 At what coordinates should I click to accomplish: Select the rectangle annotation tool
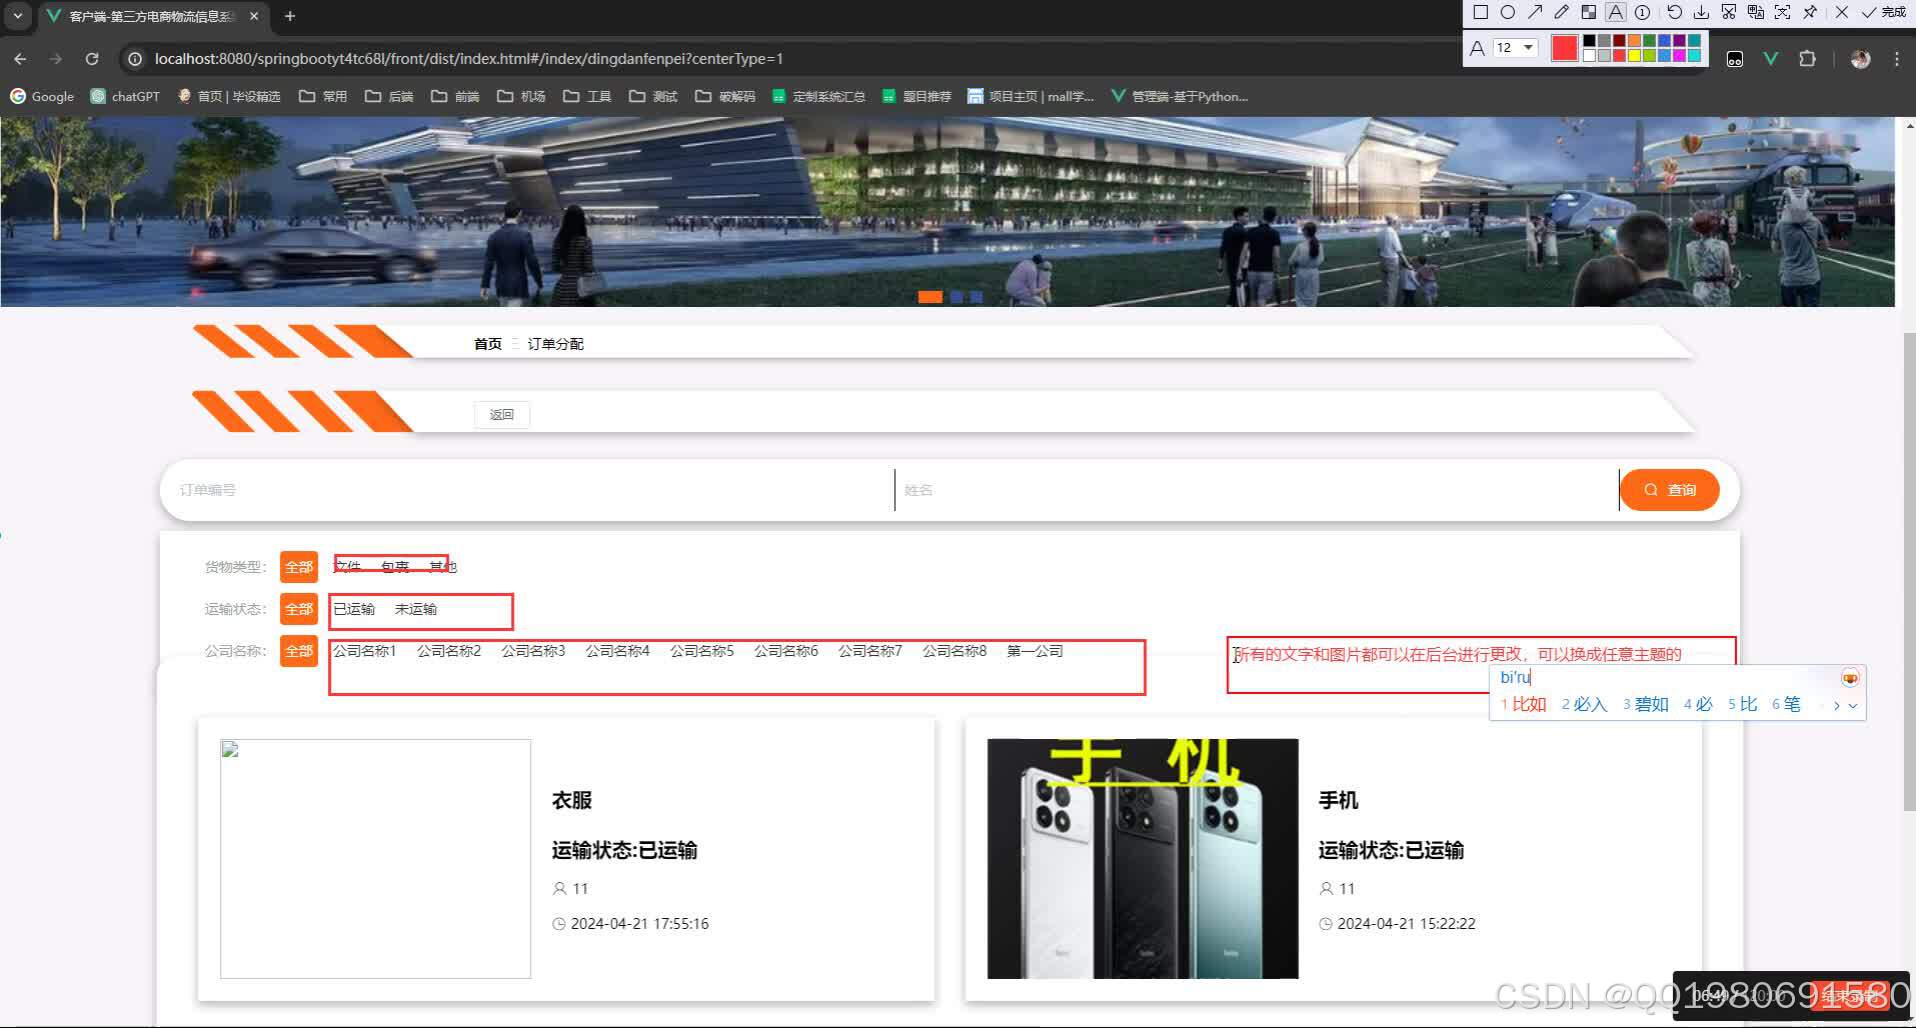[x=1481, y=12]
